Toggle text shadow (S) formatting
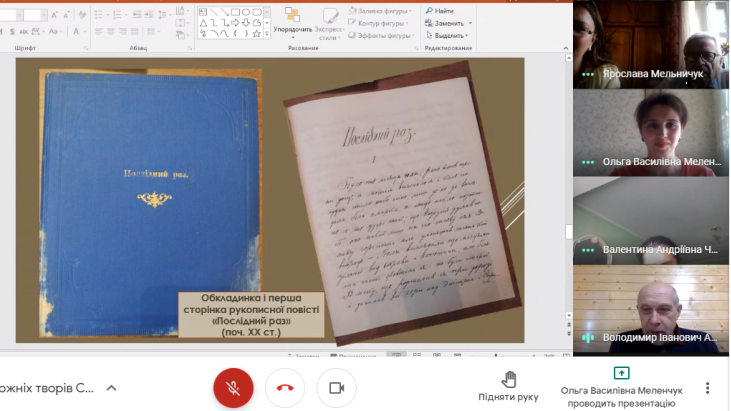This screenshot has height=411, width=731. [12, 32]
